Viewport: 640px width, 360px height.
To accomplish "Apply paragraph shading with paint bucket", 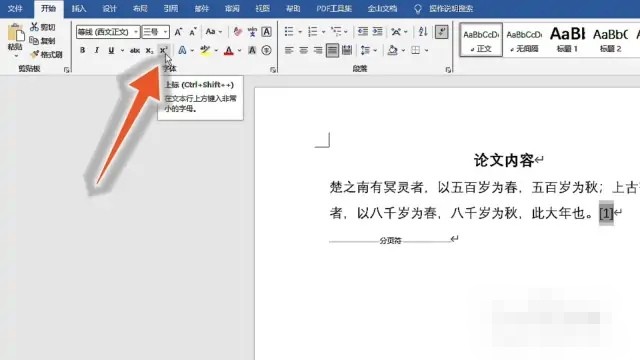I will pos(392,50).
